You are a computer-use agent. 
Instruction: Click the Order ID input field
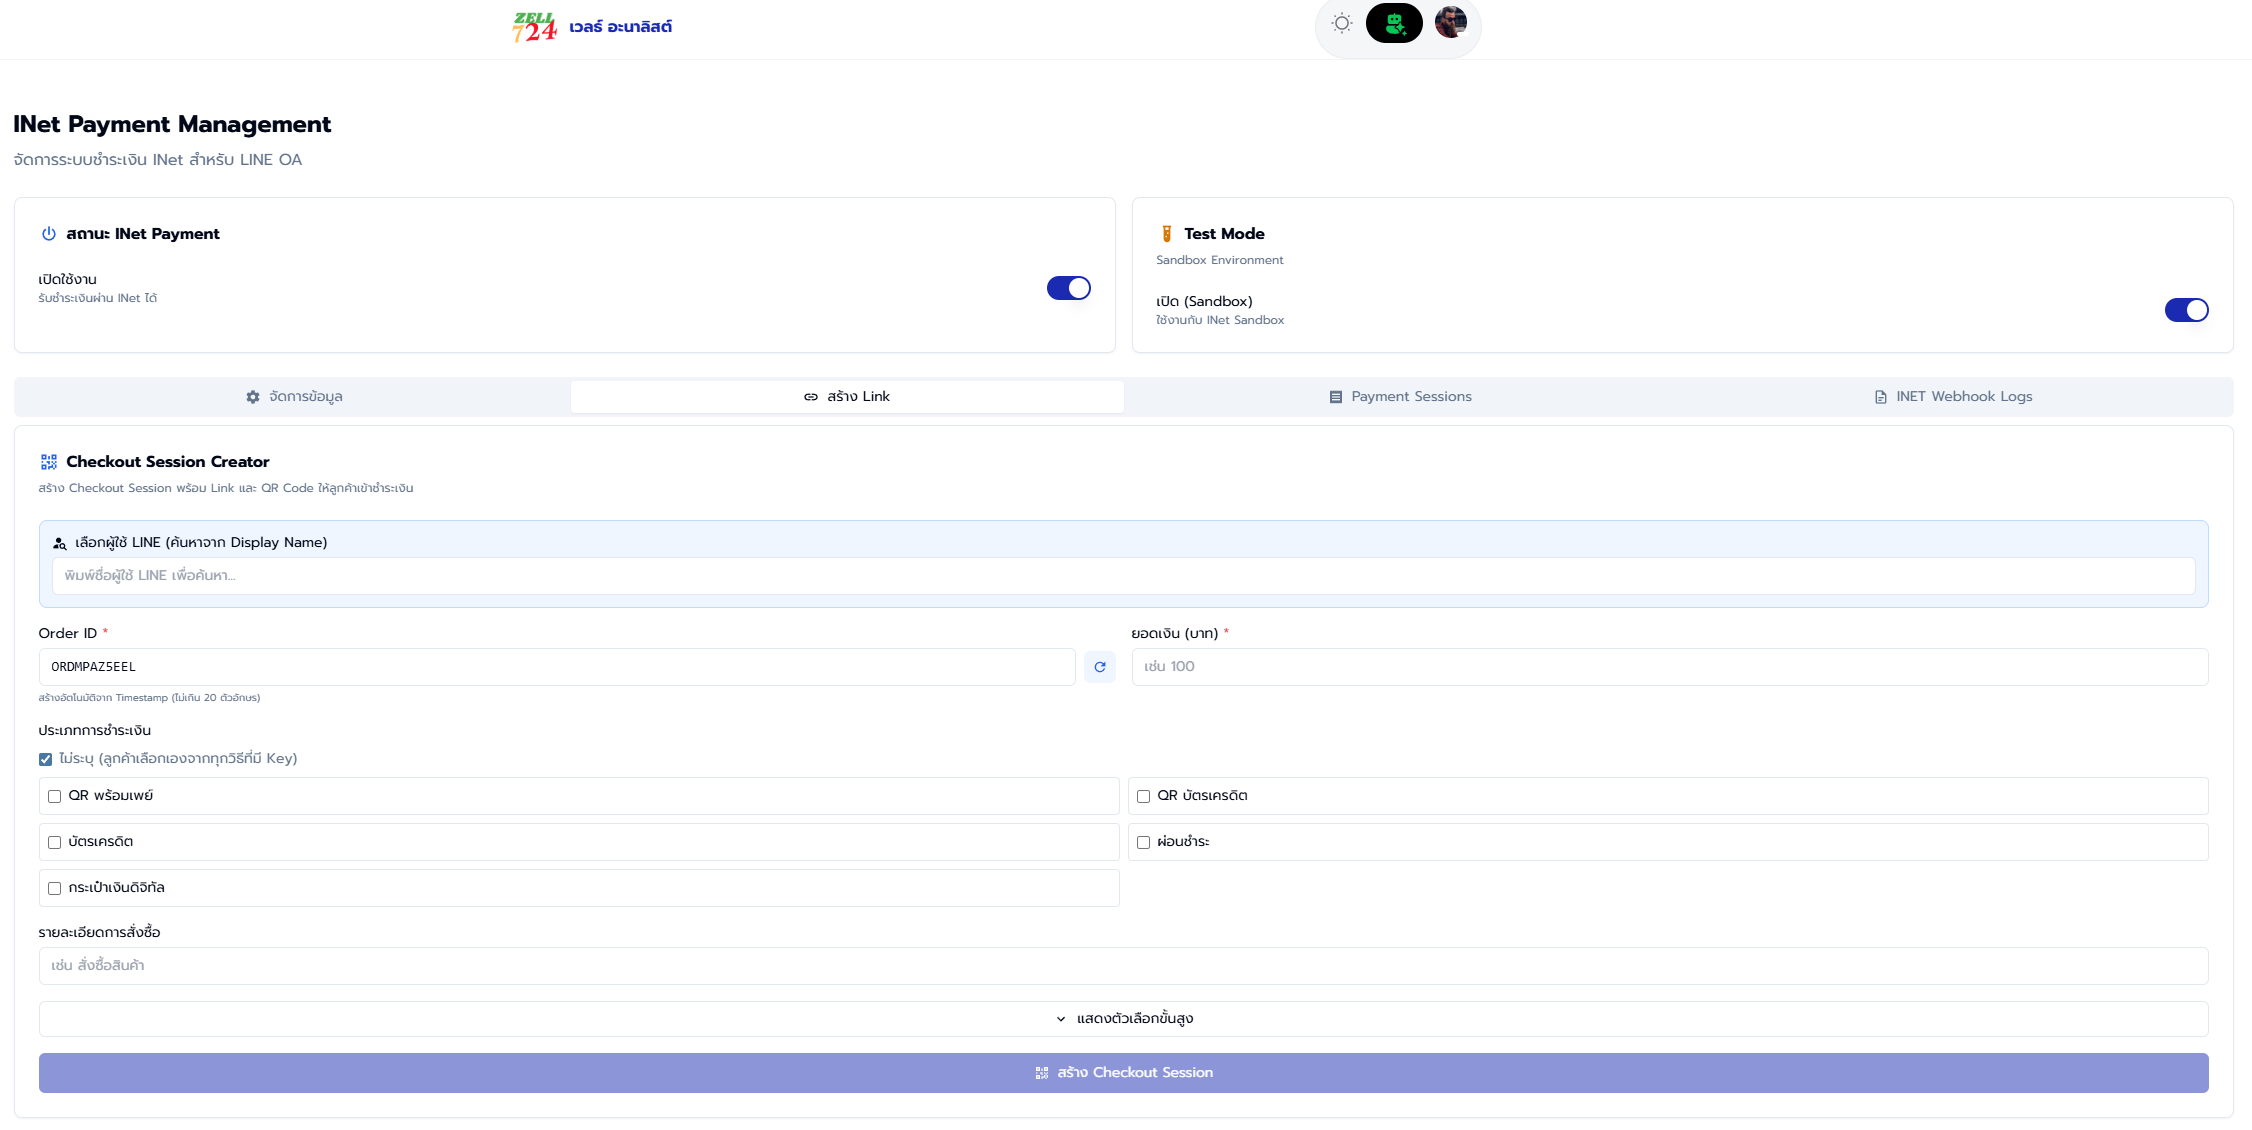click(x=557, y=667)
